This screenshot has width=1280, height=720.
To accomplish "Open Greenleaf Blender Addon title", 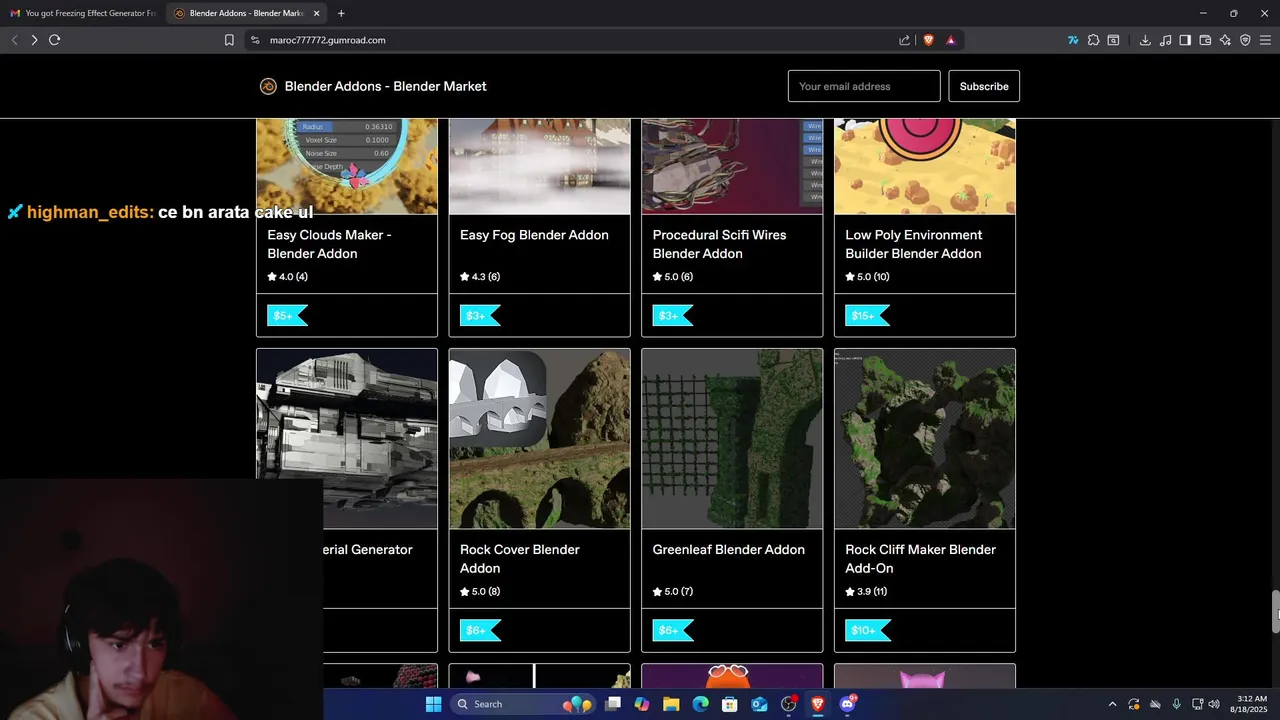I will [728, 550].
